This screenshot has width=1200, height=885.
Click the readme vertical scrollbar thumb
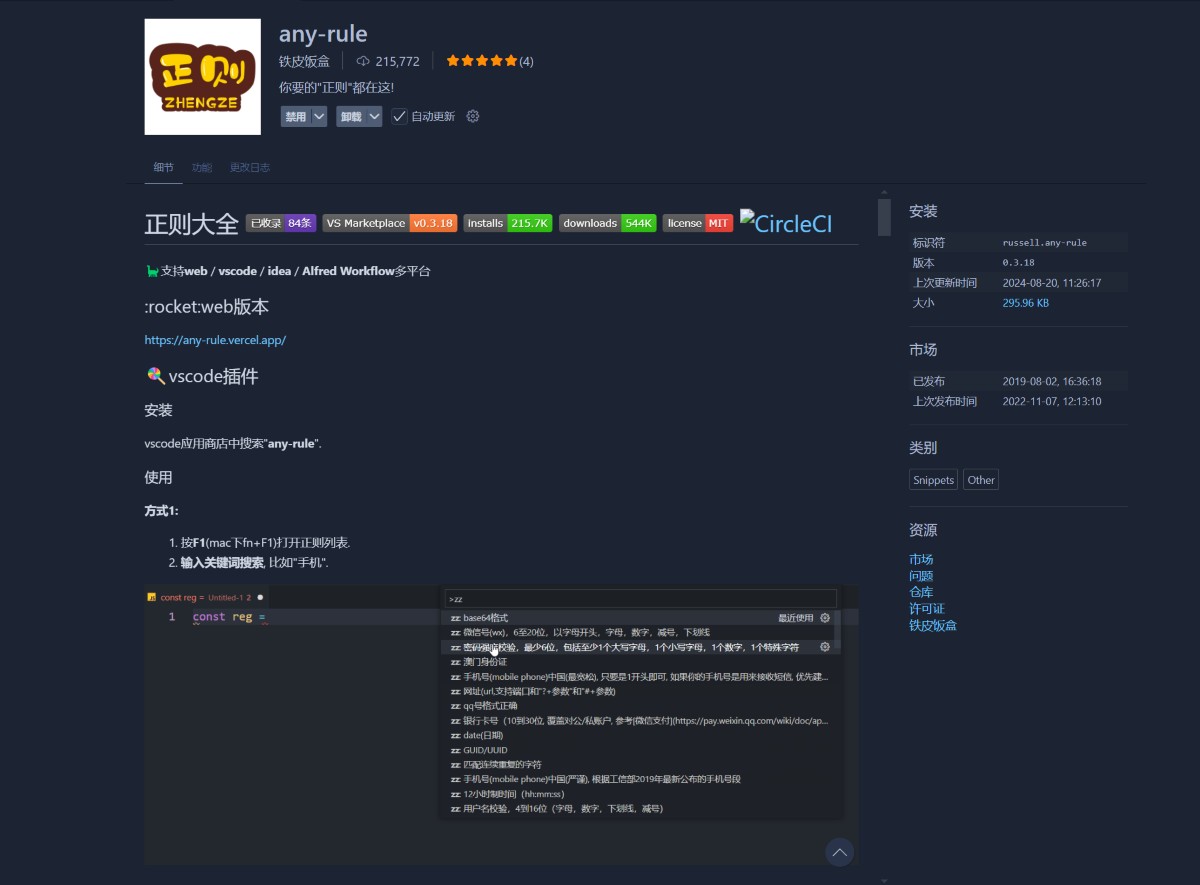[x=884, y=217]
